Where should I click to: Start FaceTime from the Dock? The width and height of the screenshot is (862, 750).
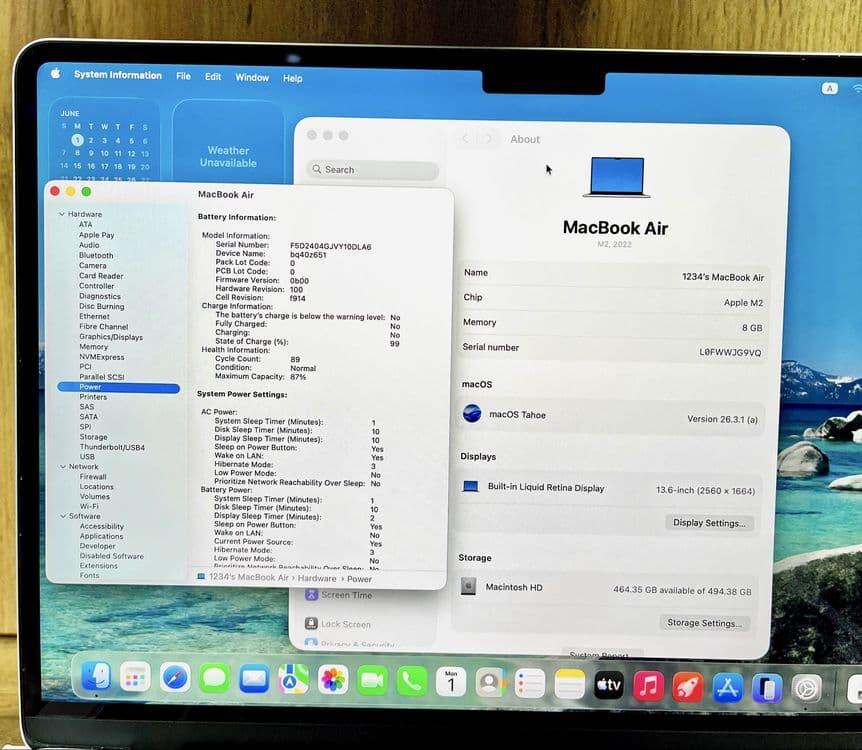[372, 681]
